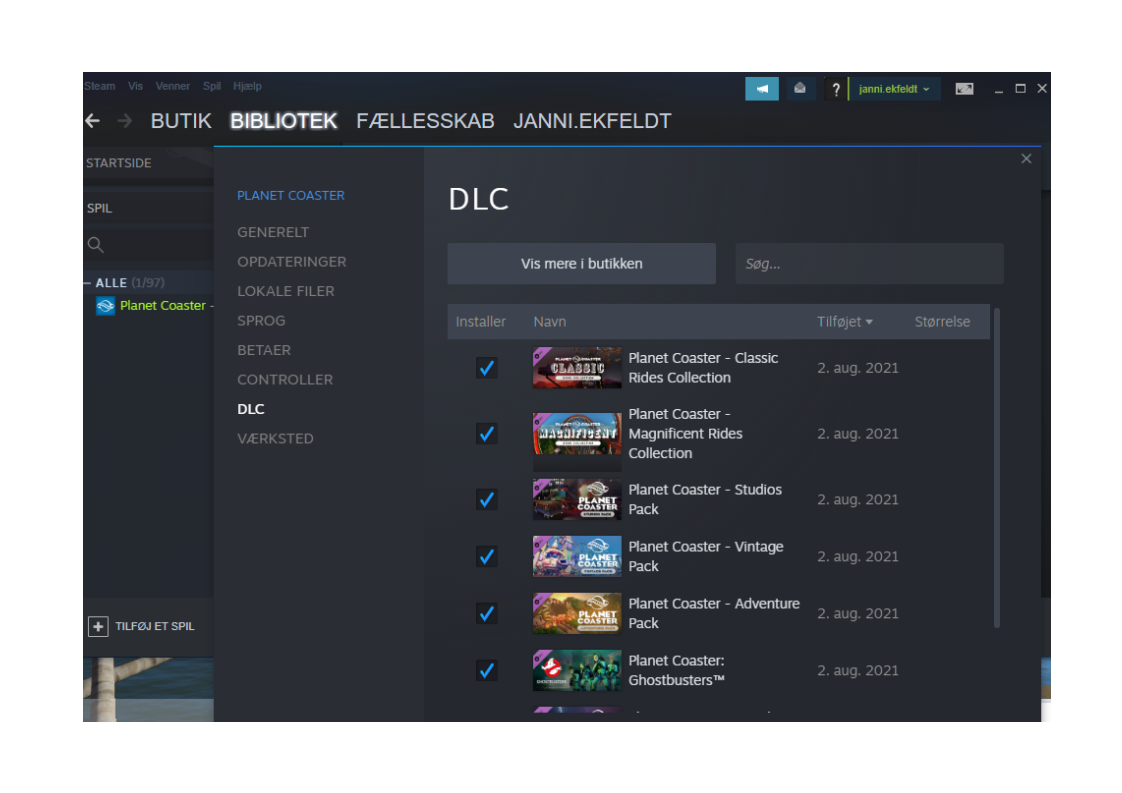The image size is (1122, 793).
Task: Select OPDATERINGER in properties sidebar
Action: point(292,262)
